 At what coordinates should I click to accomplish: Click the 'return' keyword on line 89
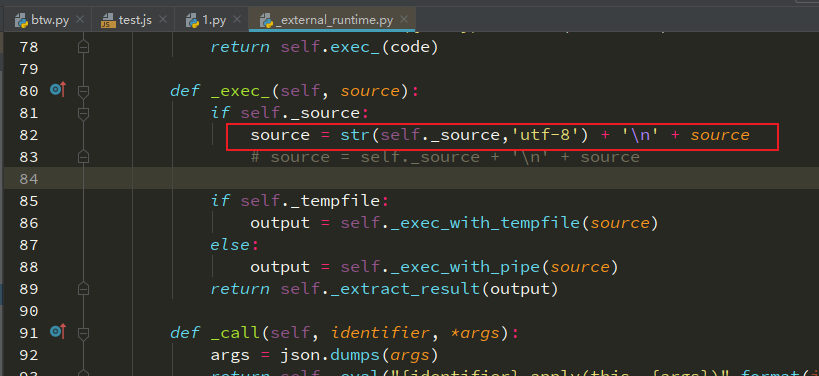point(240,289)
